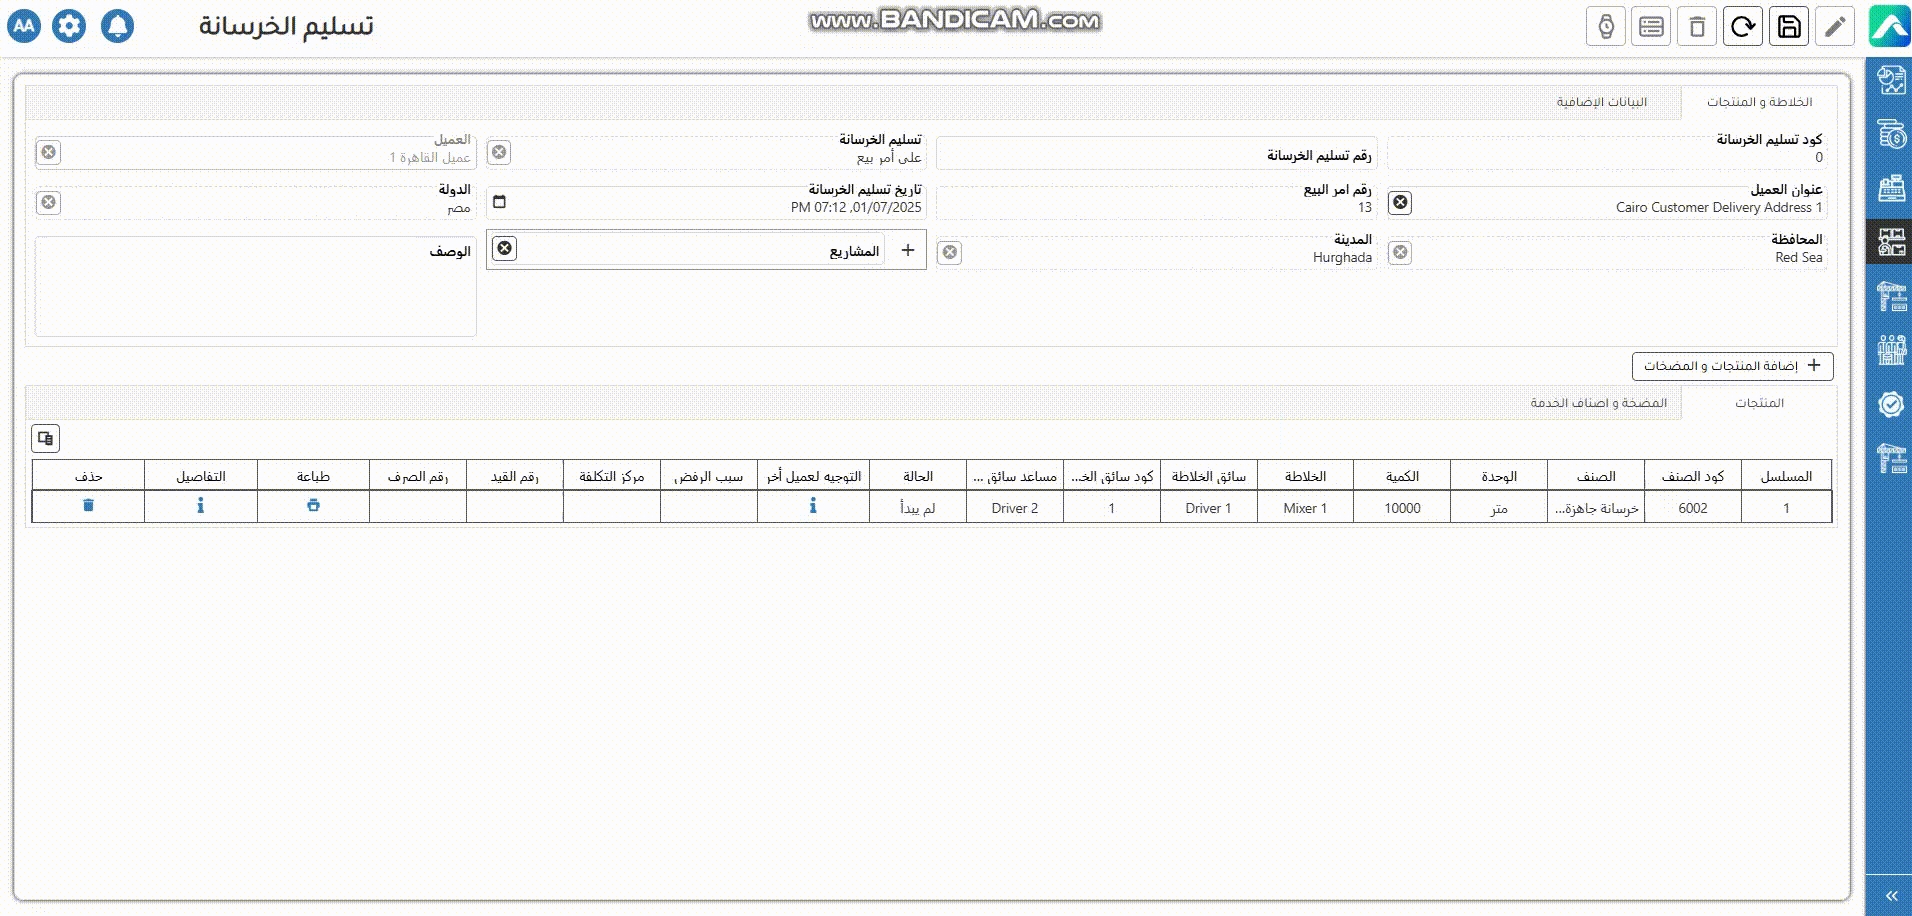
Task: Open the notifications bell icon
Action: click(x=117, y=26)
